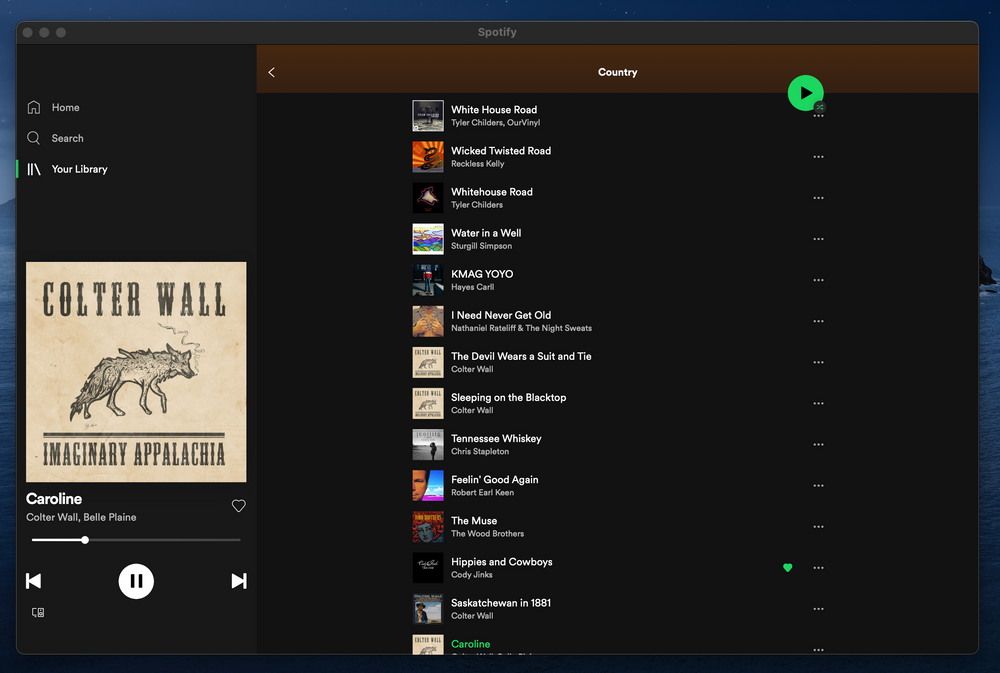Open more options for Wicked Twisted Road
The height and width of the screenshot is (673, 1000).
818,157
